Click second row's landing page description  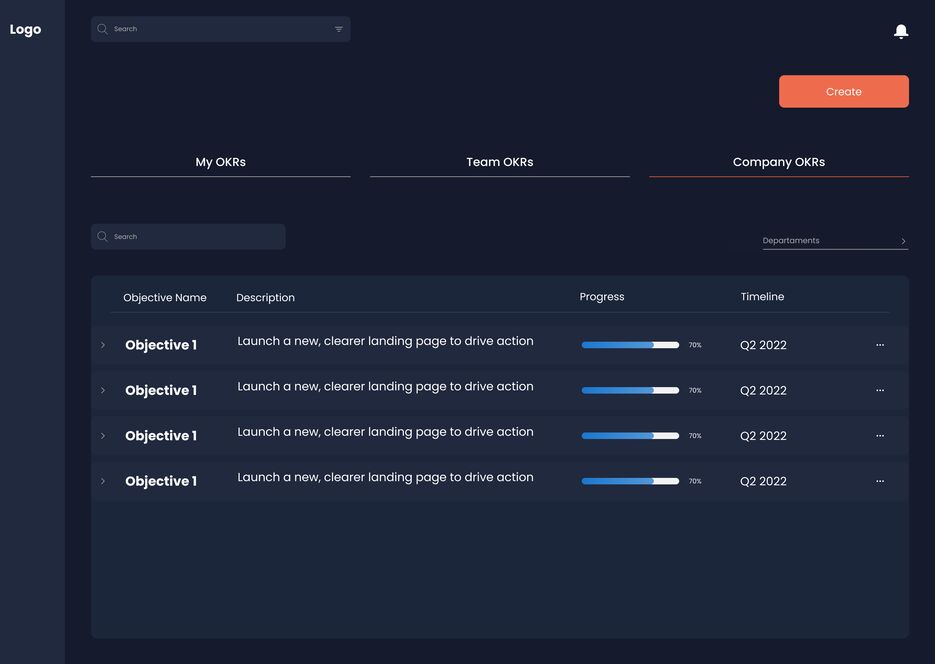pyautogui.click(x=385, y=387)
